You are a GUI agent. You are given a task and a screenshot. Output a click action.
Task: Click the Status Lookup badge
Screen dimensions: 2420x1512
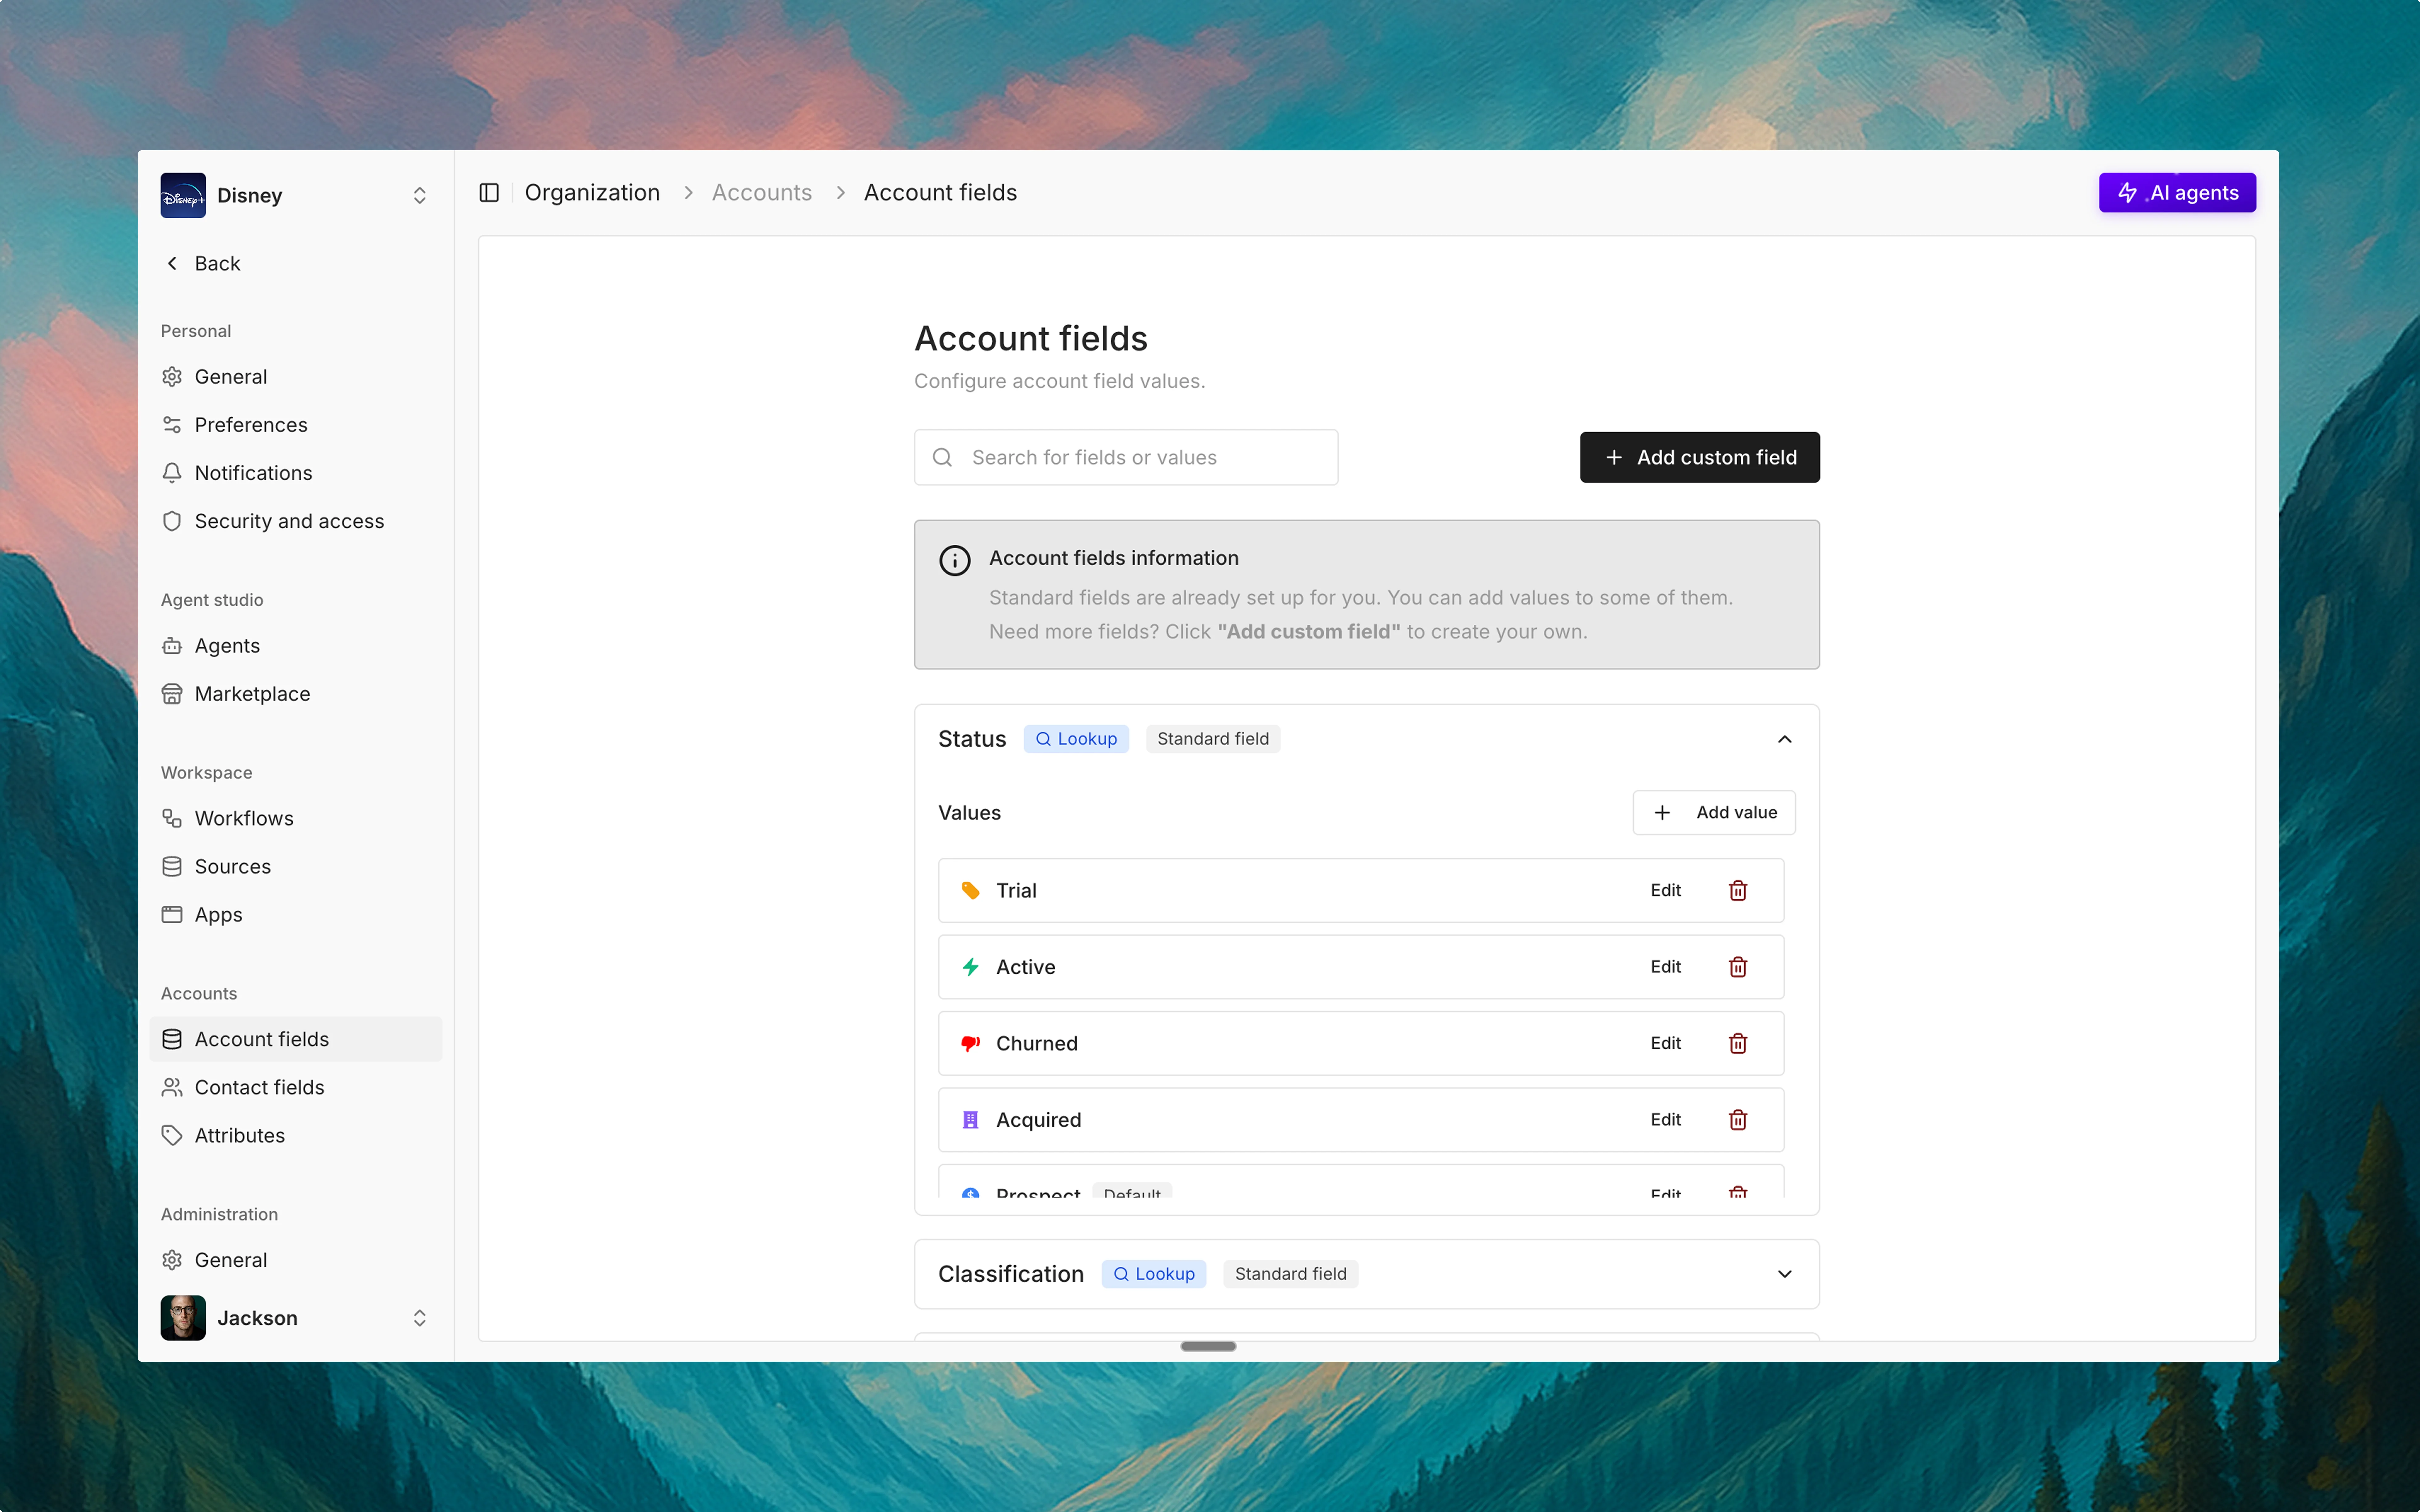1076,739
